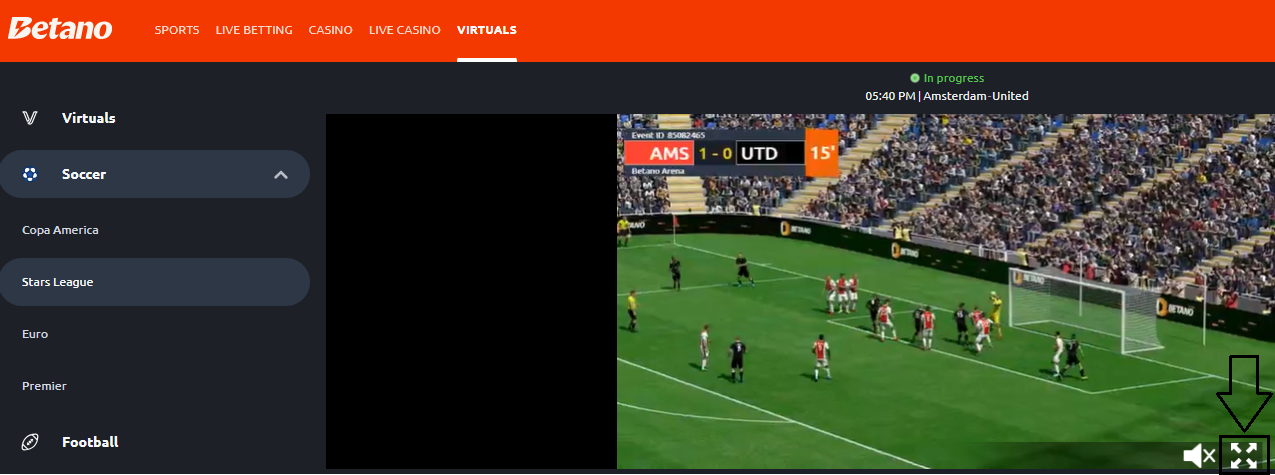1275x475 pixels.
Task: Click the Betano logo
Action: 60,29
